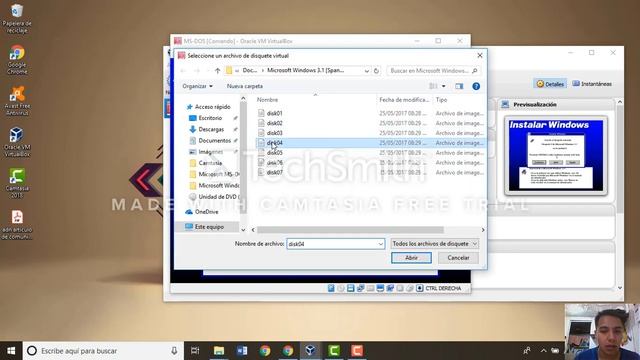The width and height of the screenshot is (640, 360).
Task: Open the view options dropdown arrow
Action: (x=444, y=86)
